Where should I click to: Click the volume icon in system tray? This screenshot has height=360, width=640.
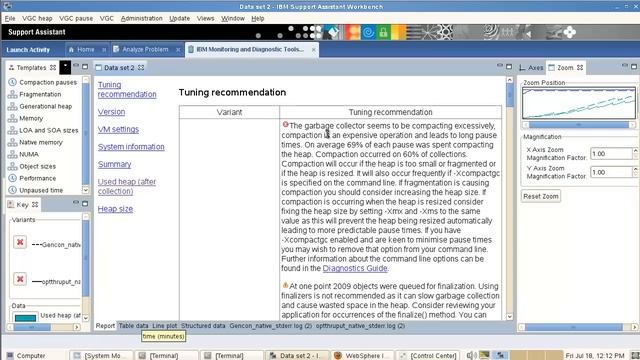(x=471, y=356)
